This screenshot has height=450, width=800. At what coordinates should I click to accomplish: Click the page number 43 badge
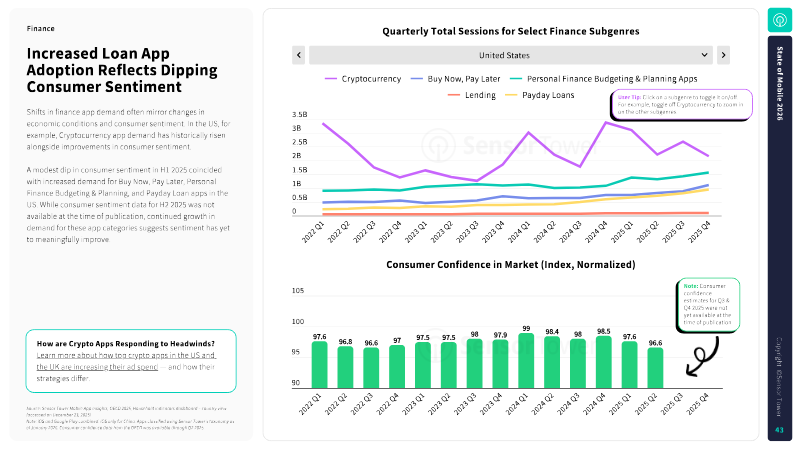(x=780, y=430)
